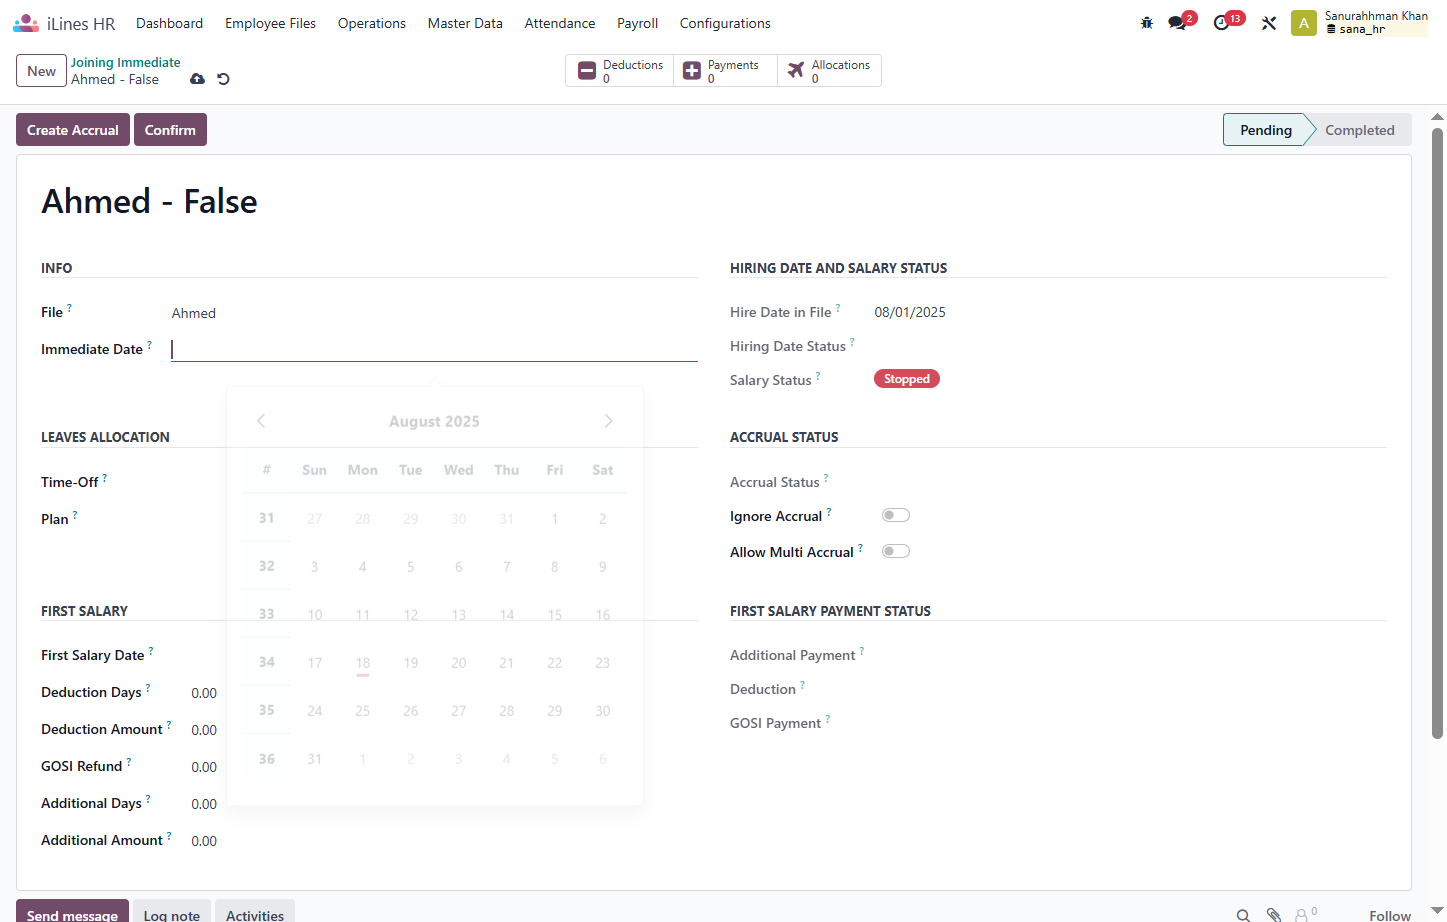The height and width of the screenshot is (922, 1447).
Task: Open the debug bug icon
Action: pyautogui.click(x=1147, y=23)
